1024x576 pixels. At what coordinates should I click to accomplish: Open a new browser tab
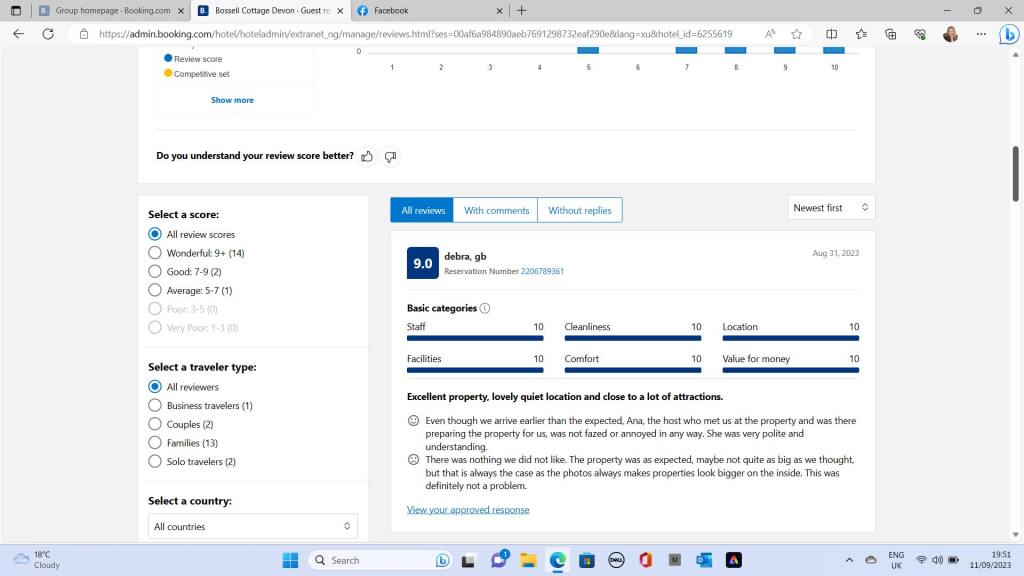pos(522,10)
